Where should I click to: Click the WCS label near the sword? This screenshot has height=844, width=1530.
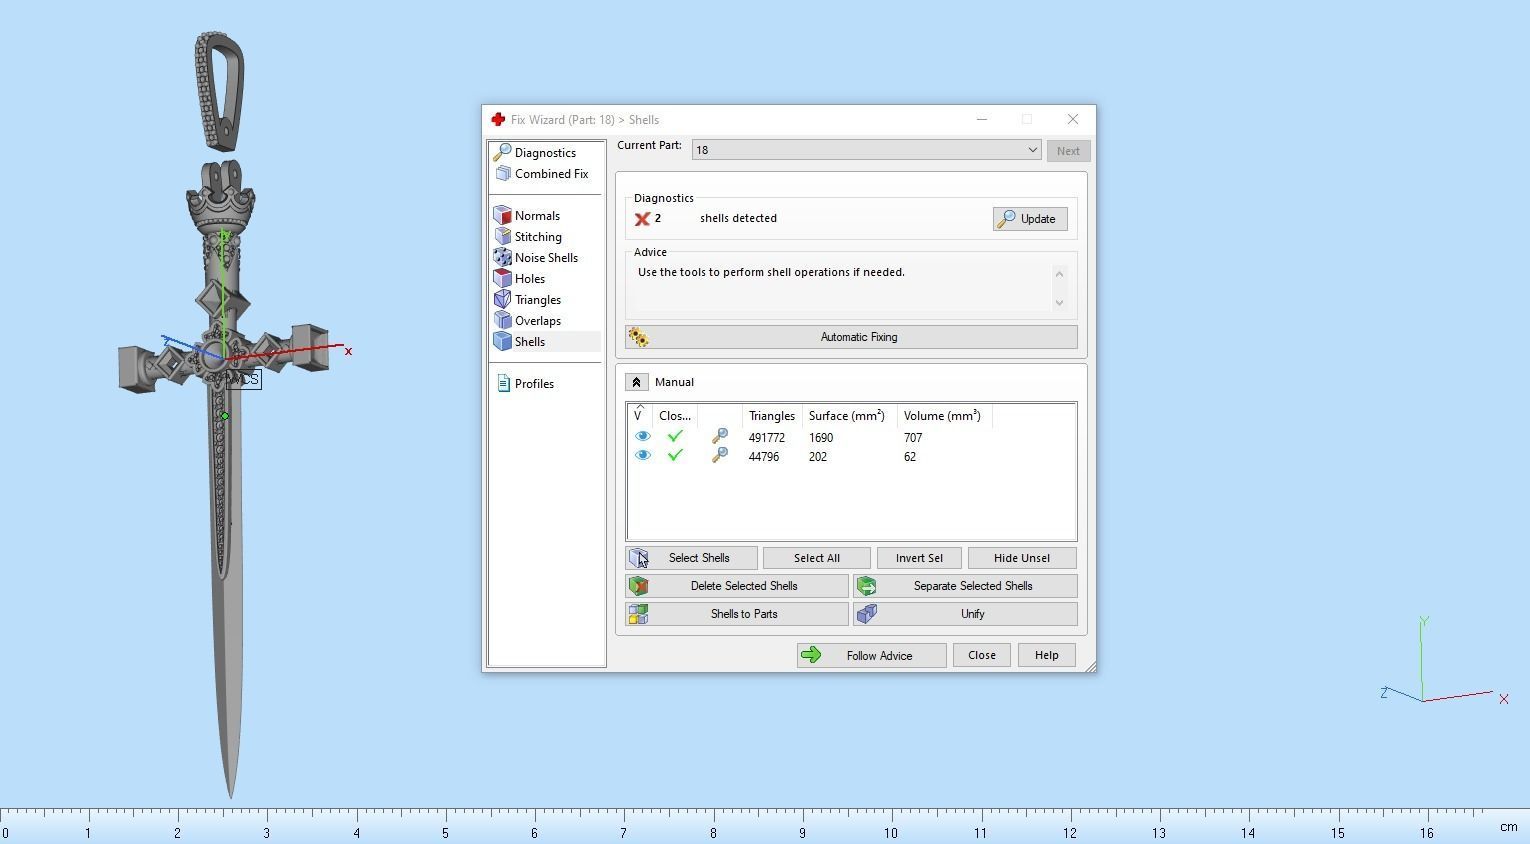(246, 379)
